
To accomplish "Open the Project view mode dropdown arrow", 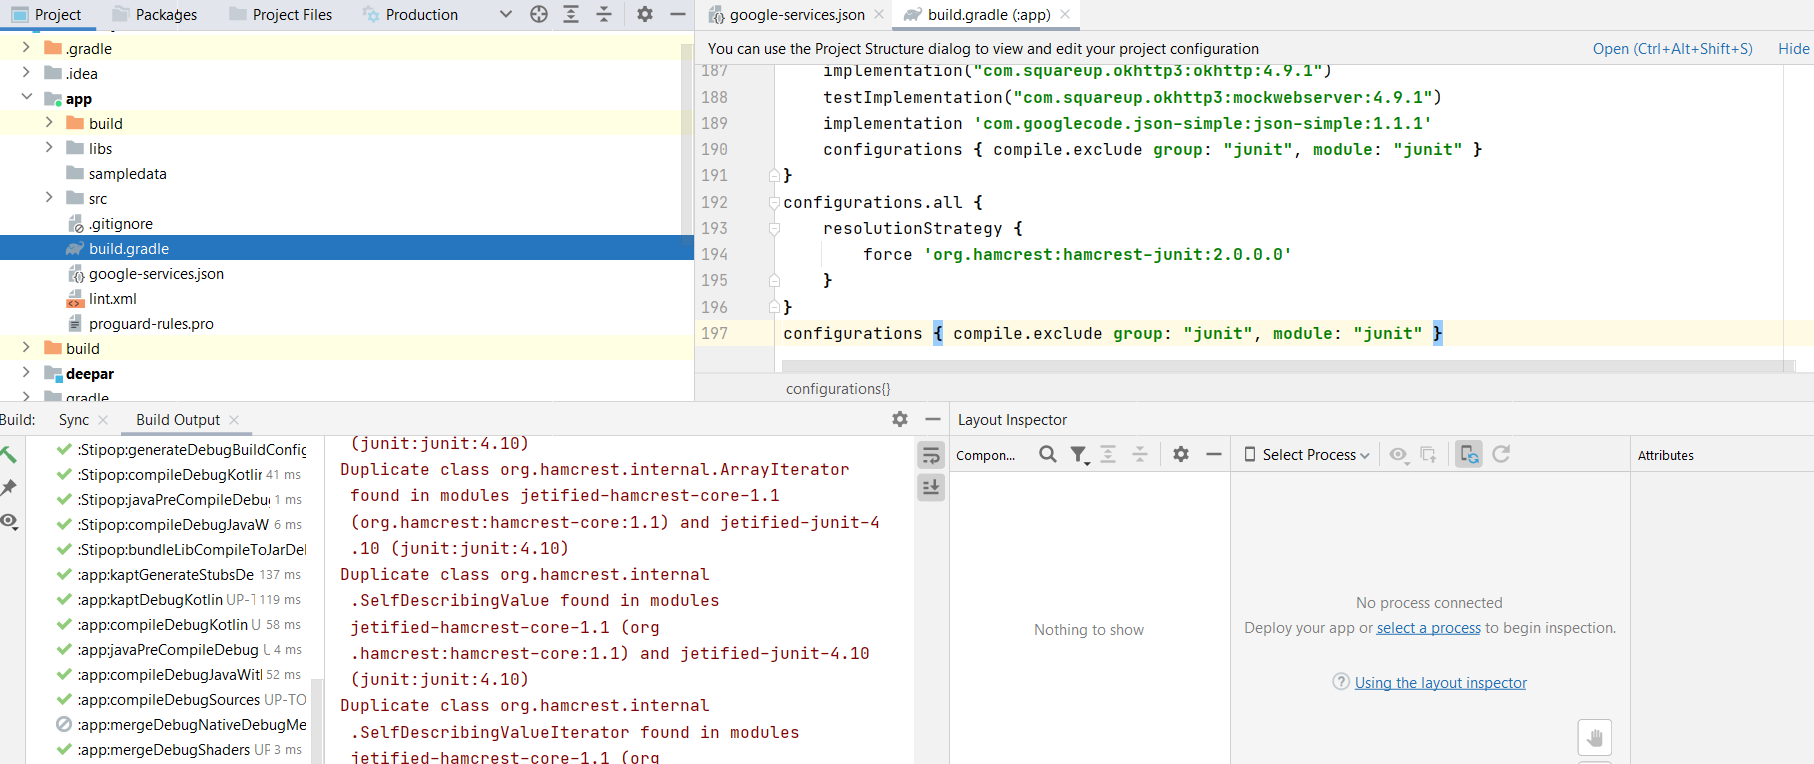I will pyautogui.click(x=506, y=14).
